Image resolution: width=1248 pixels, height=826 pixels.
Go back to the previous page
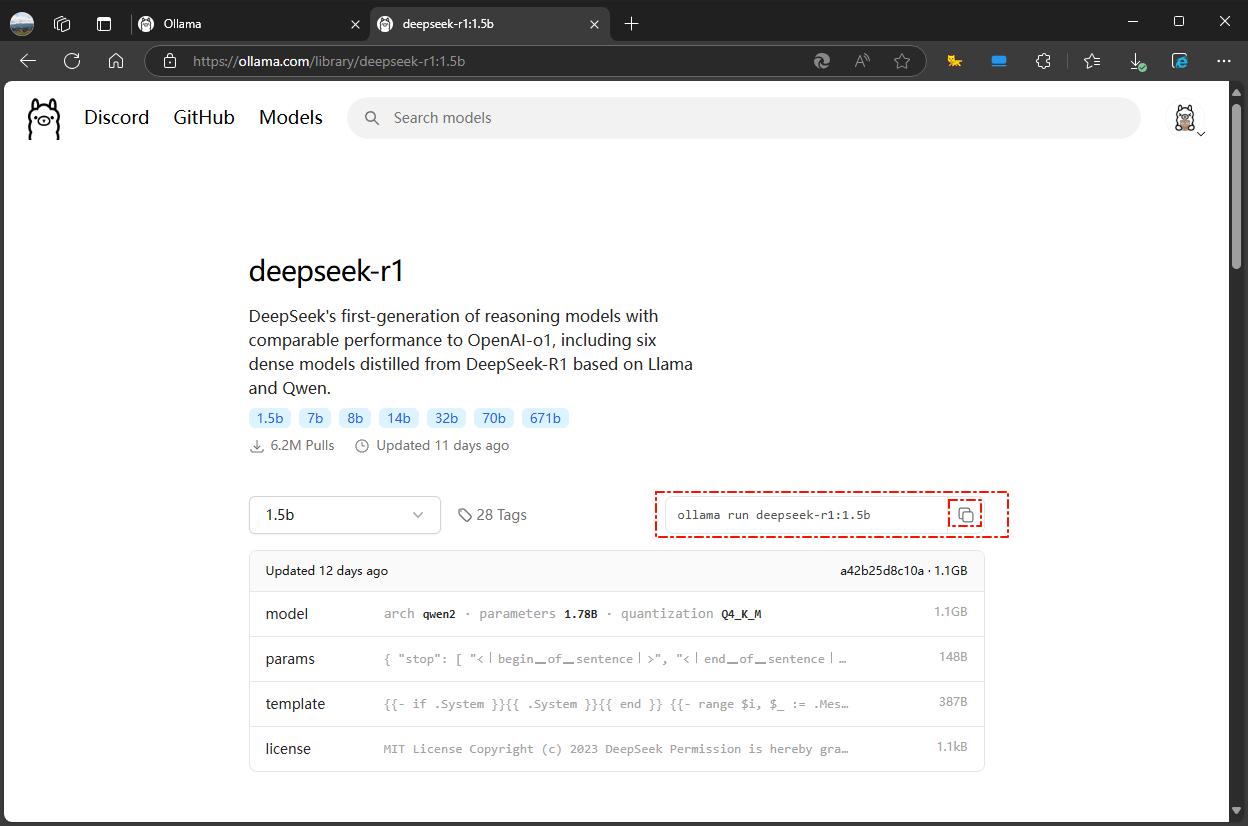click(28, 61)
